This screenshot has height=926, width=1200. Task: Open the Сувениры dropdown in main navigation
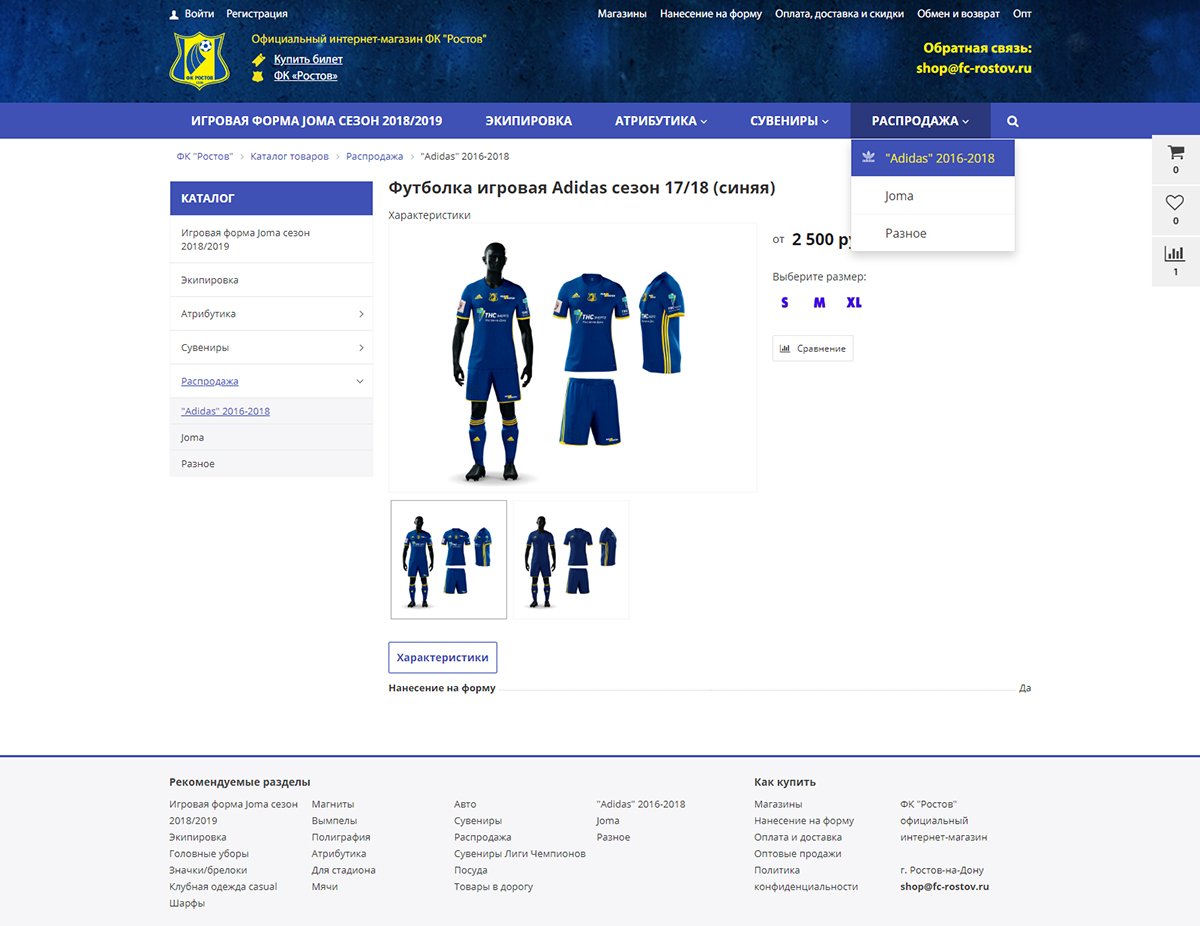pos(790,121)
